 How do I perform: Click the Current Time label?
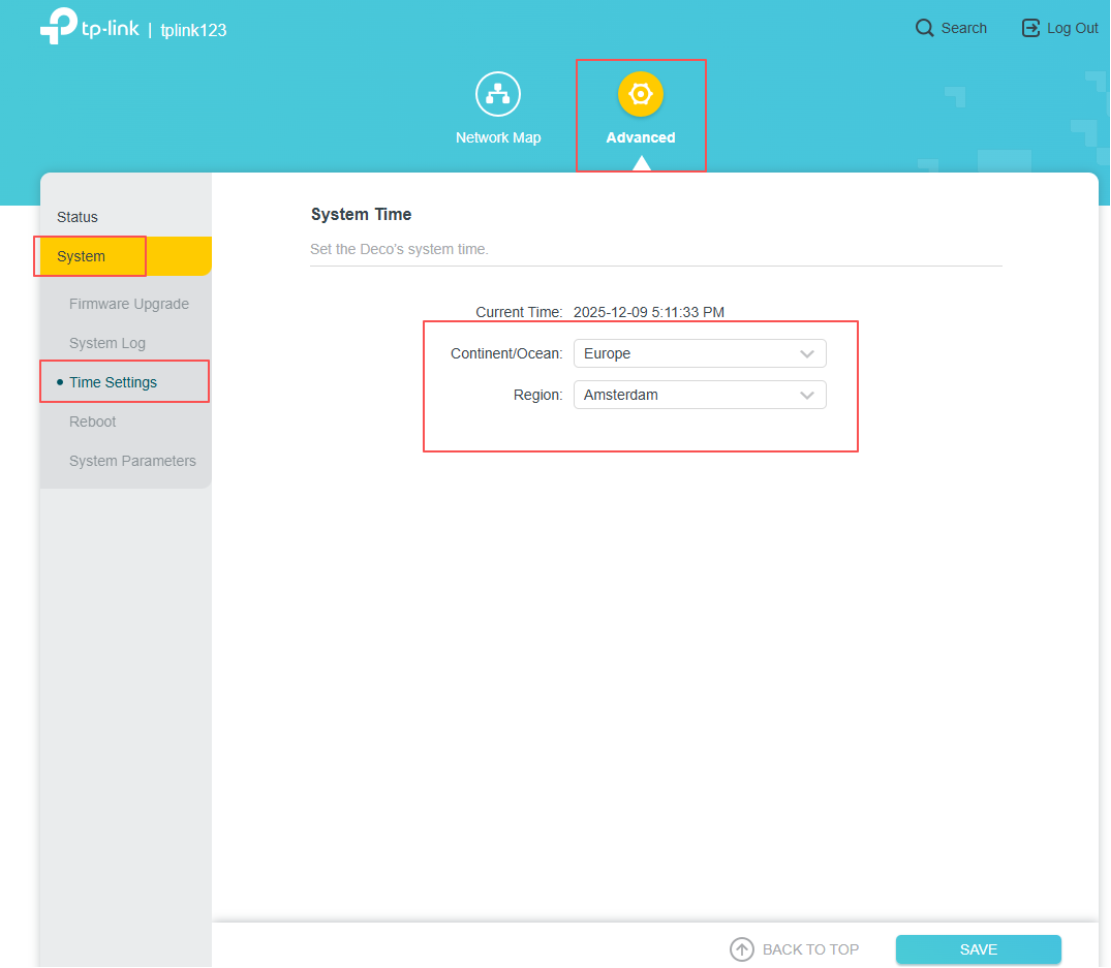pos(519,312)
